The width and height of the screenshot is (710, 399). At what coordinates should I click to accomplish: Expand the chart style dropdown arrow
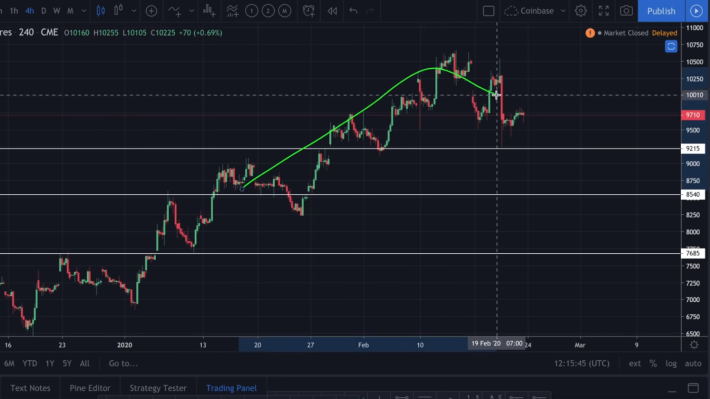tap(134, 11)
